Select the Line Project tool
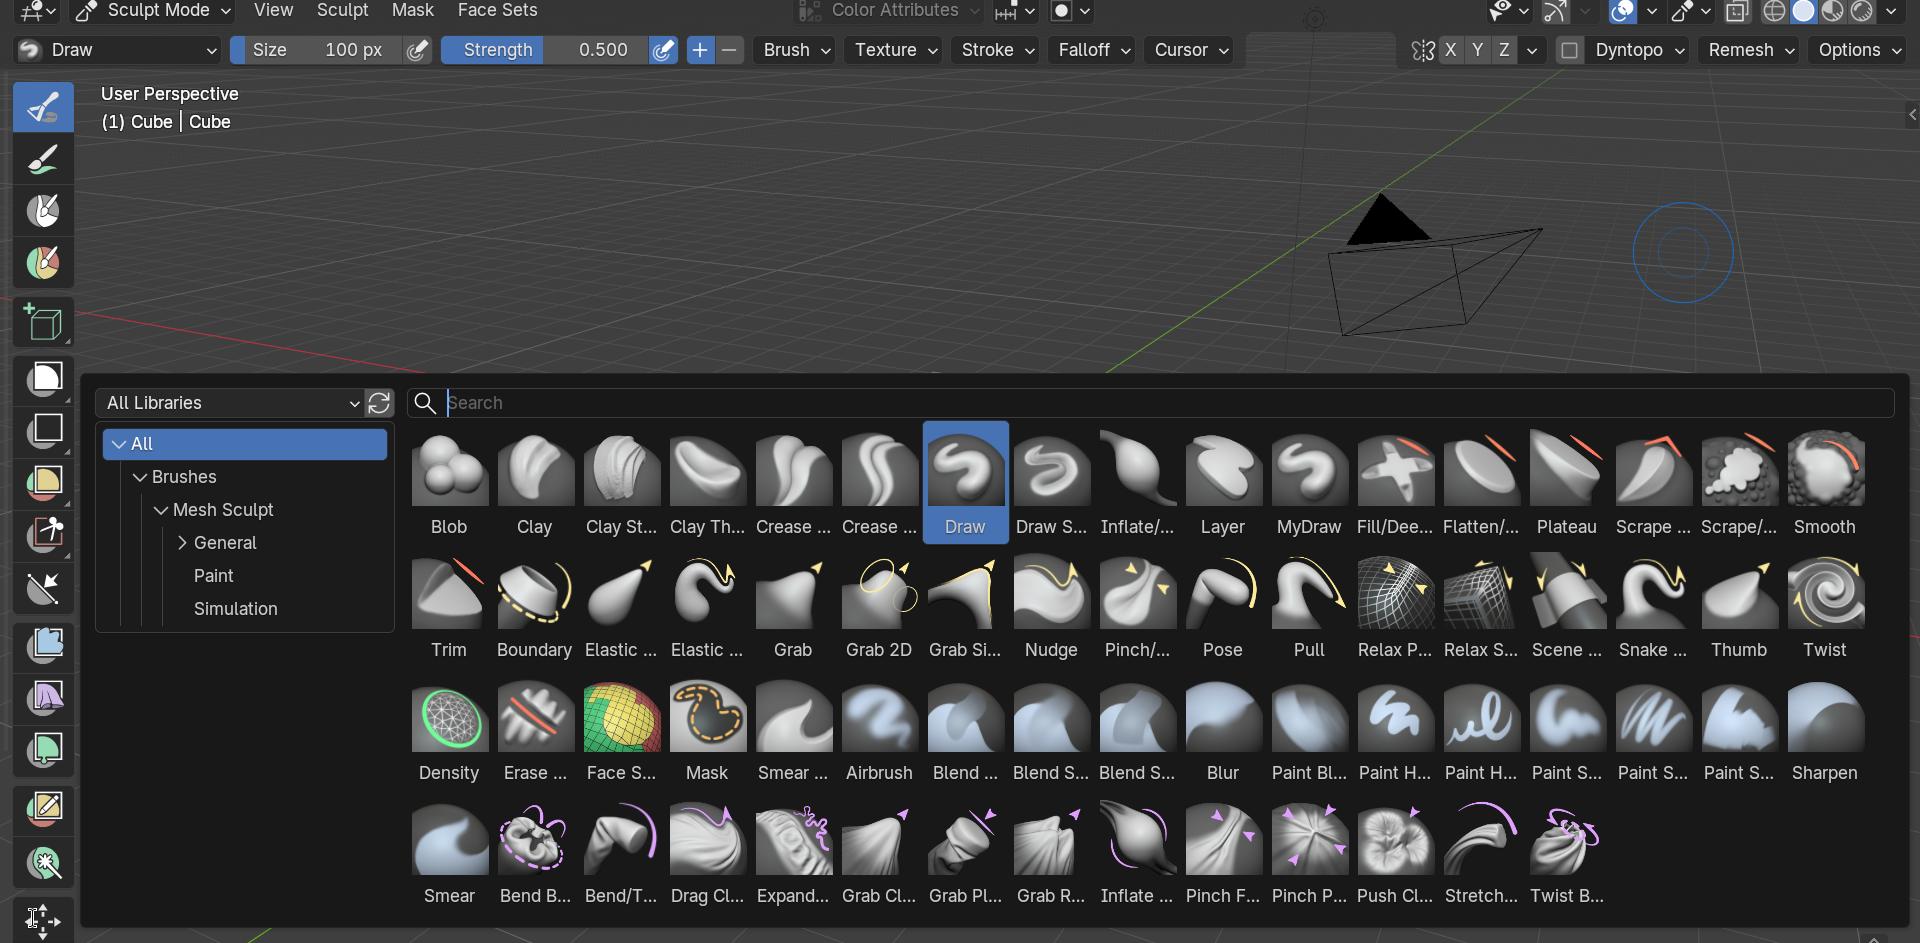 (x=43, y=587)
